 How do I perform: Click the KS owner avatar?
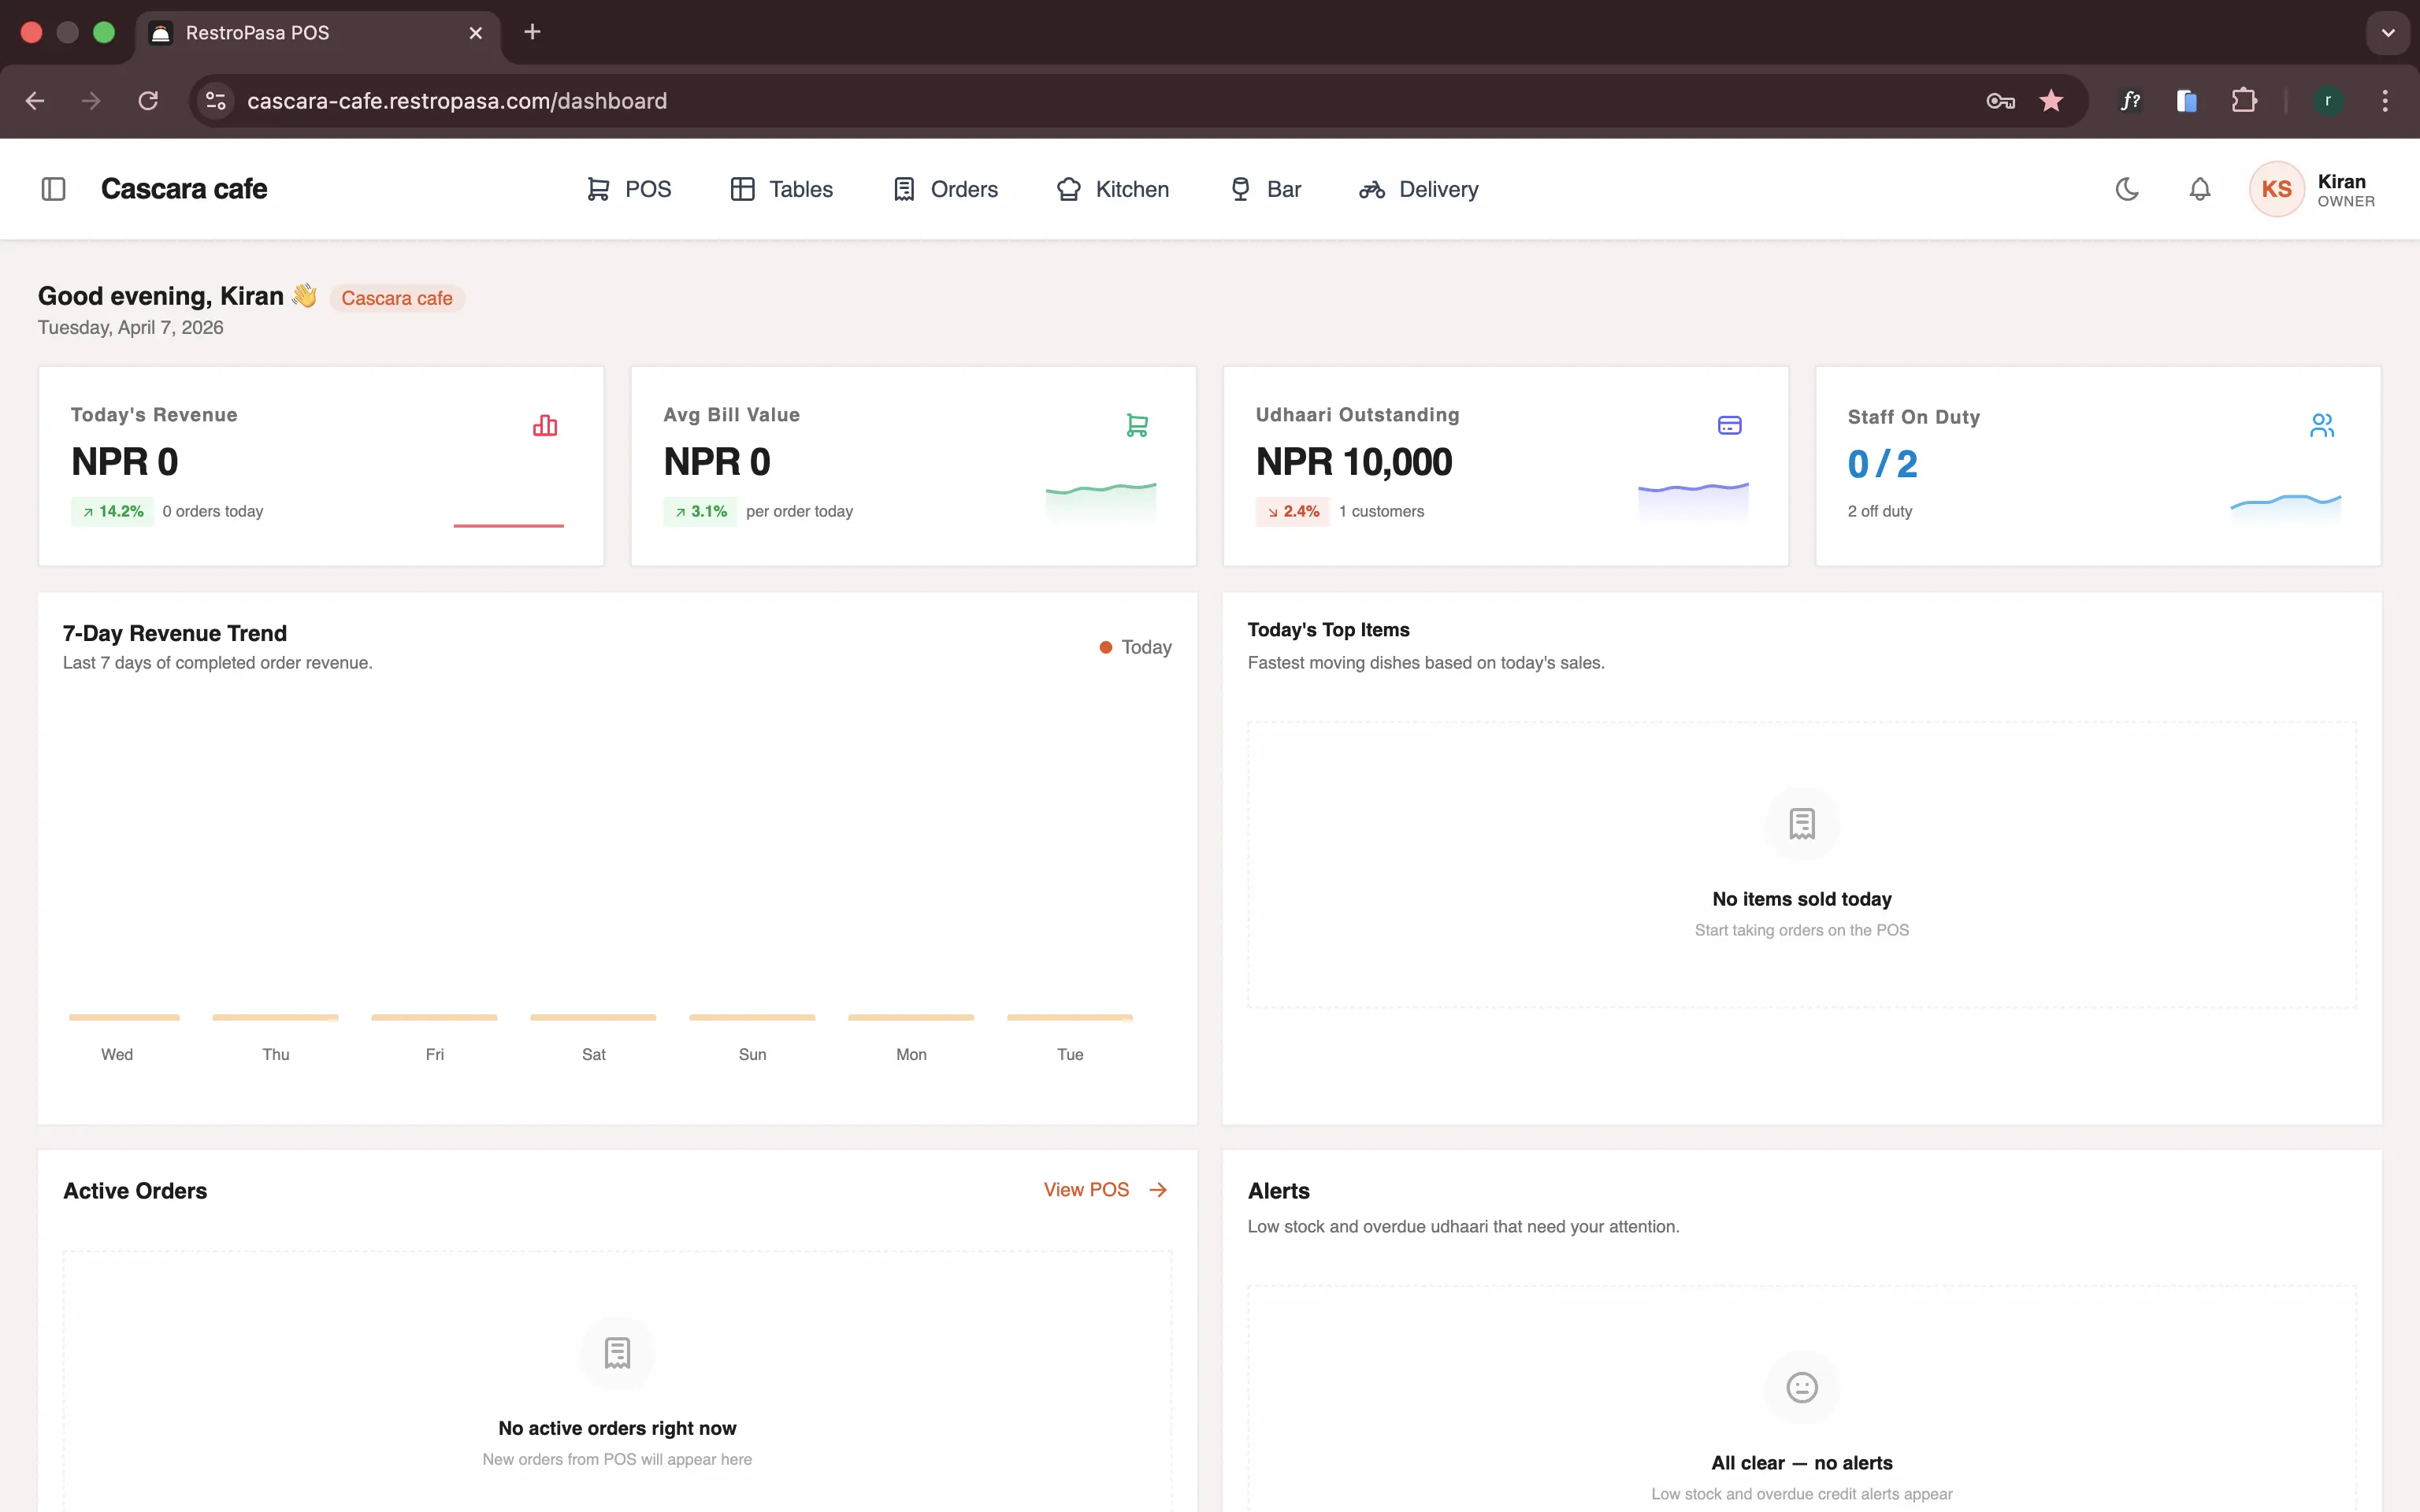coord(2275,189)
